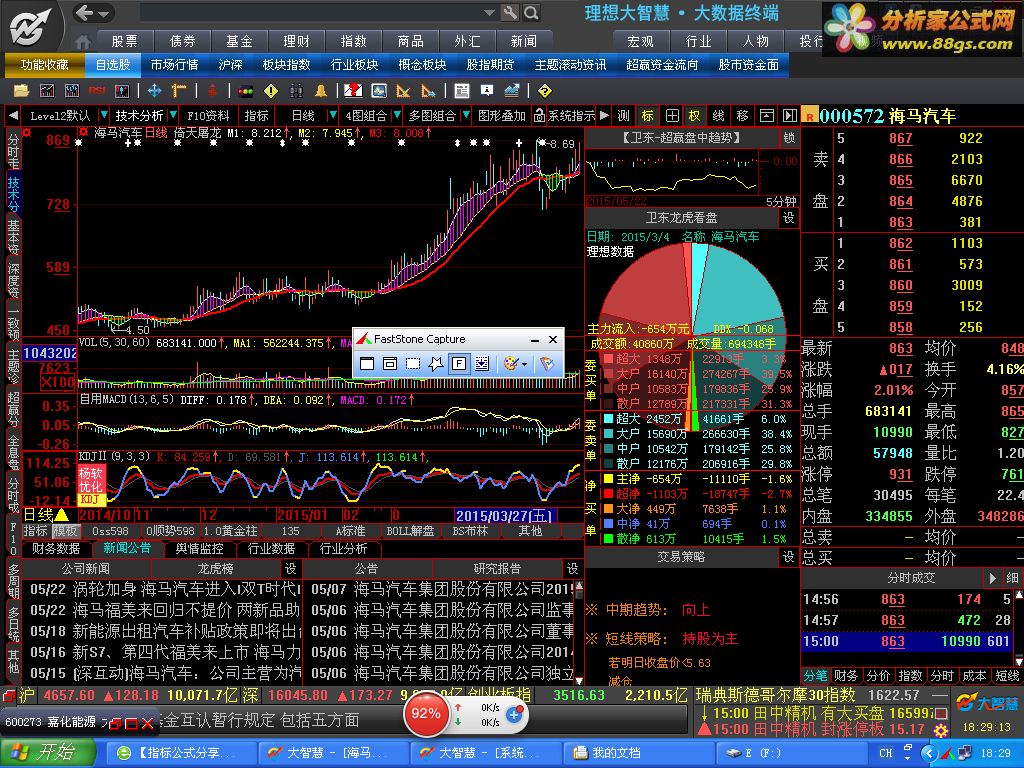Toggle the 测 button in chart toolbar
The image size is (1024, 768).
point(623,116)
